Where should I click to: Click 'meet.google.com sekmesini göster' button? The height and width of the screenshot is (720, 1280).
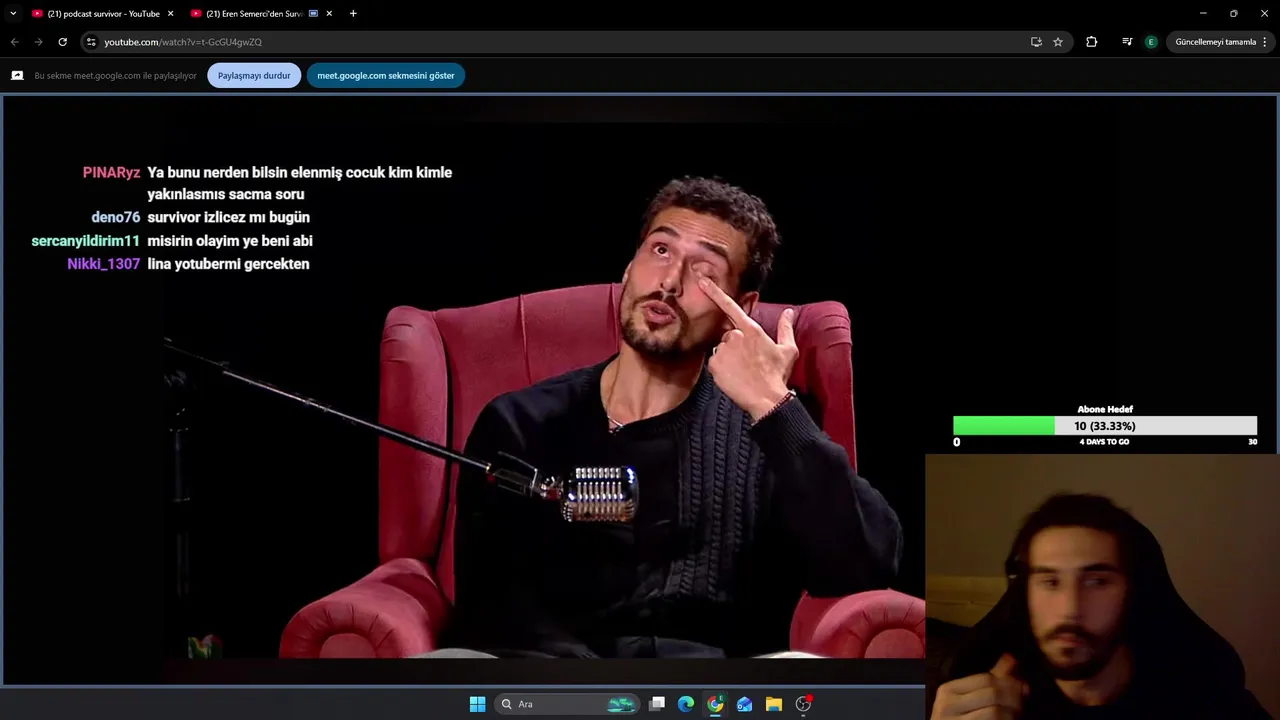point(386,76)
